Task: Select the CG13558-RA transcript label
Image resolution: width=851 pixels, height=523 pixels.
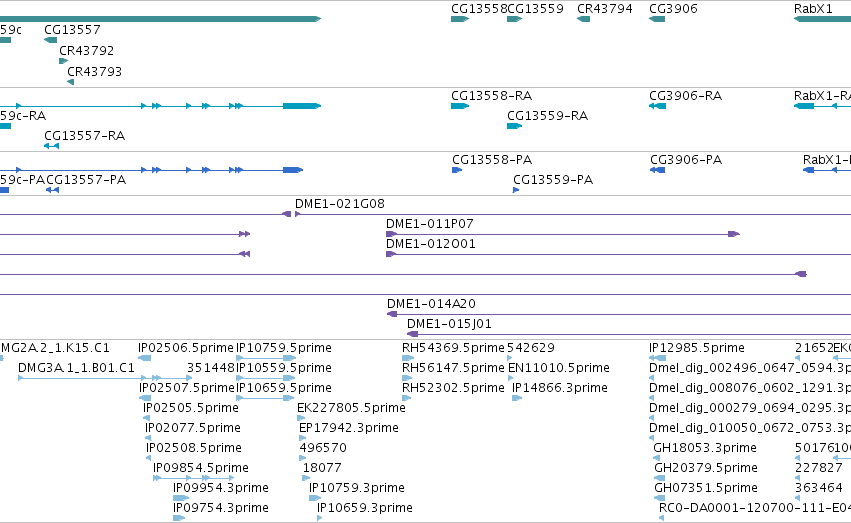Action: [x=491, y=96]
